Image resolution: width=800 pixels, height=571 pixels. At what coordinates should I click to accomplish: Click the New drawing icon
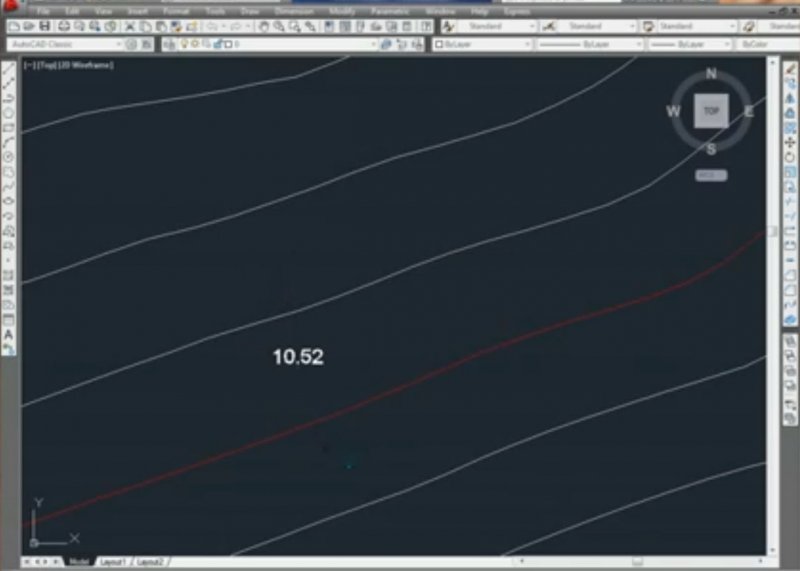click(14, 26)
